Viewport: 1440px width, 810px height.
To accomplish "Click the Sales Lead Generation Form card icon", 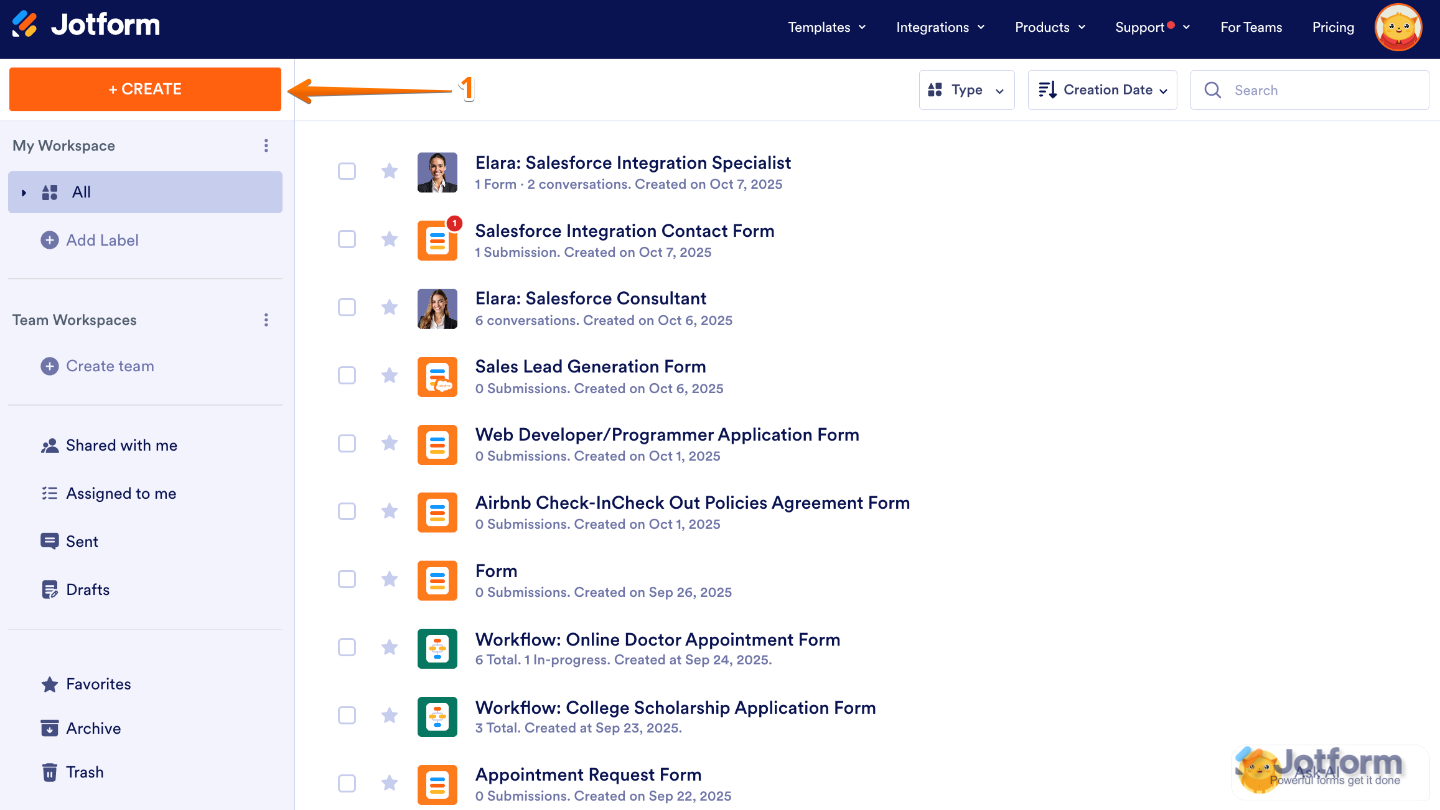I will (437, 377).
